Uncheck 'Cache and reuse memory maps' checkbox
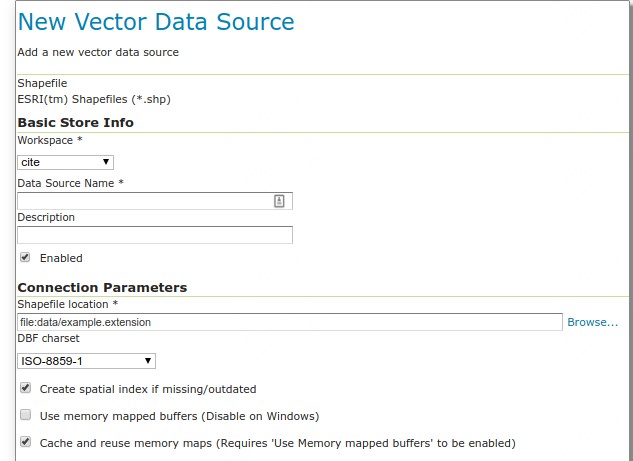633x461 pixels. coord(25,442)
